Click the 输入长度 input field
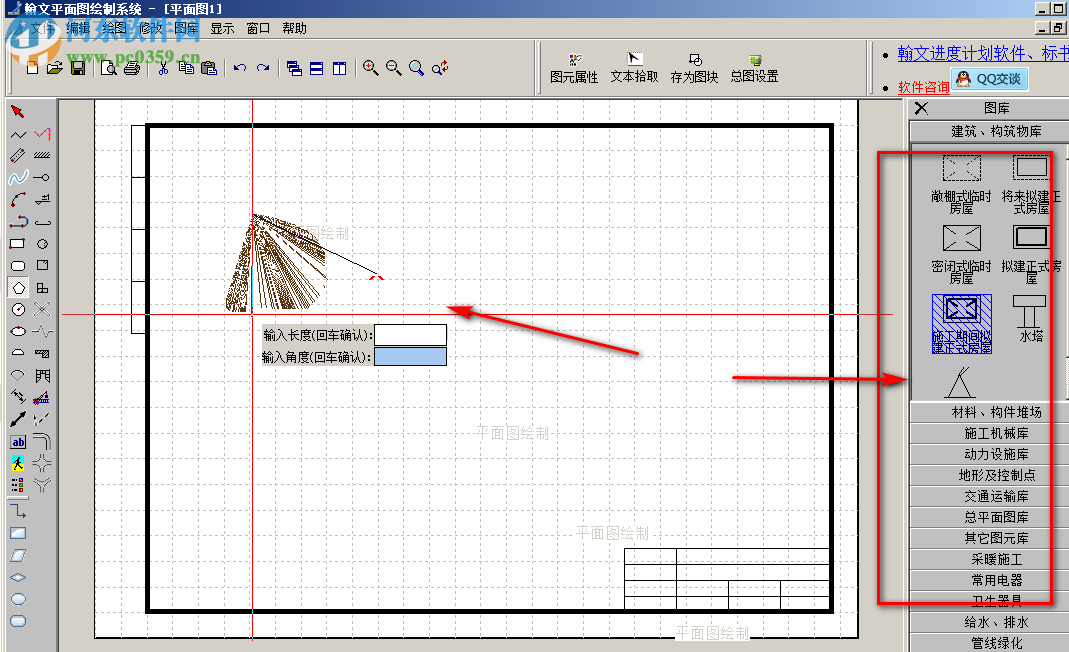This screenshot has width=1069, height=652. point(410,335)
